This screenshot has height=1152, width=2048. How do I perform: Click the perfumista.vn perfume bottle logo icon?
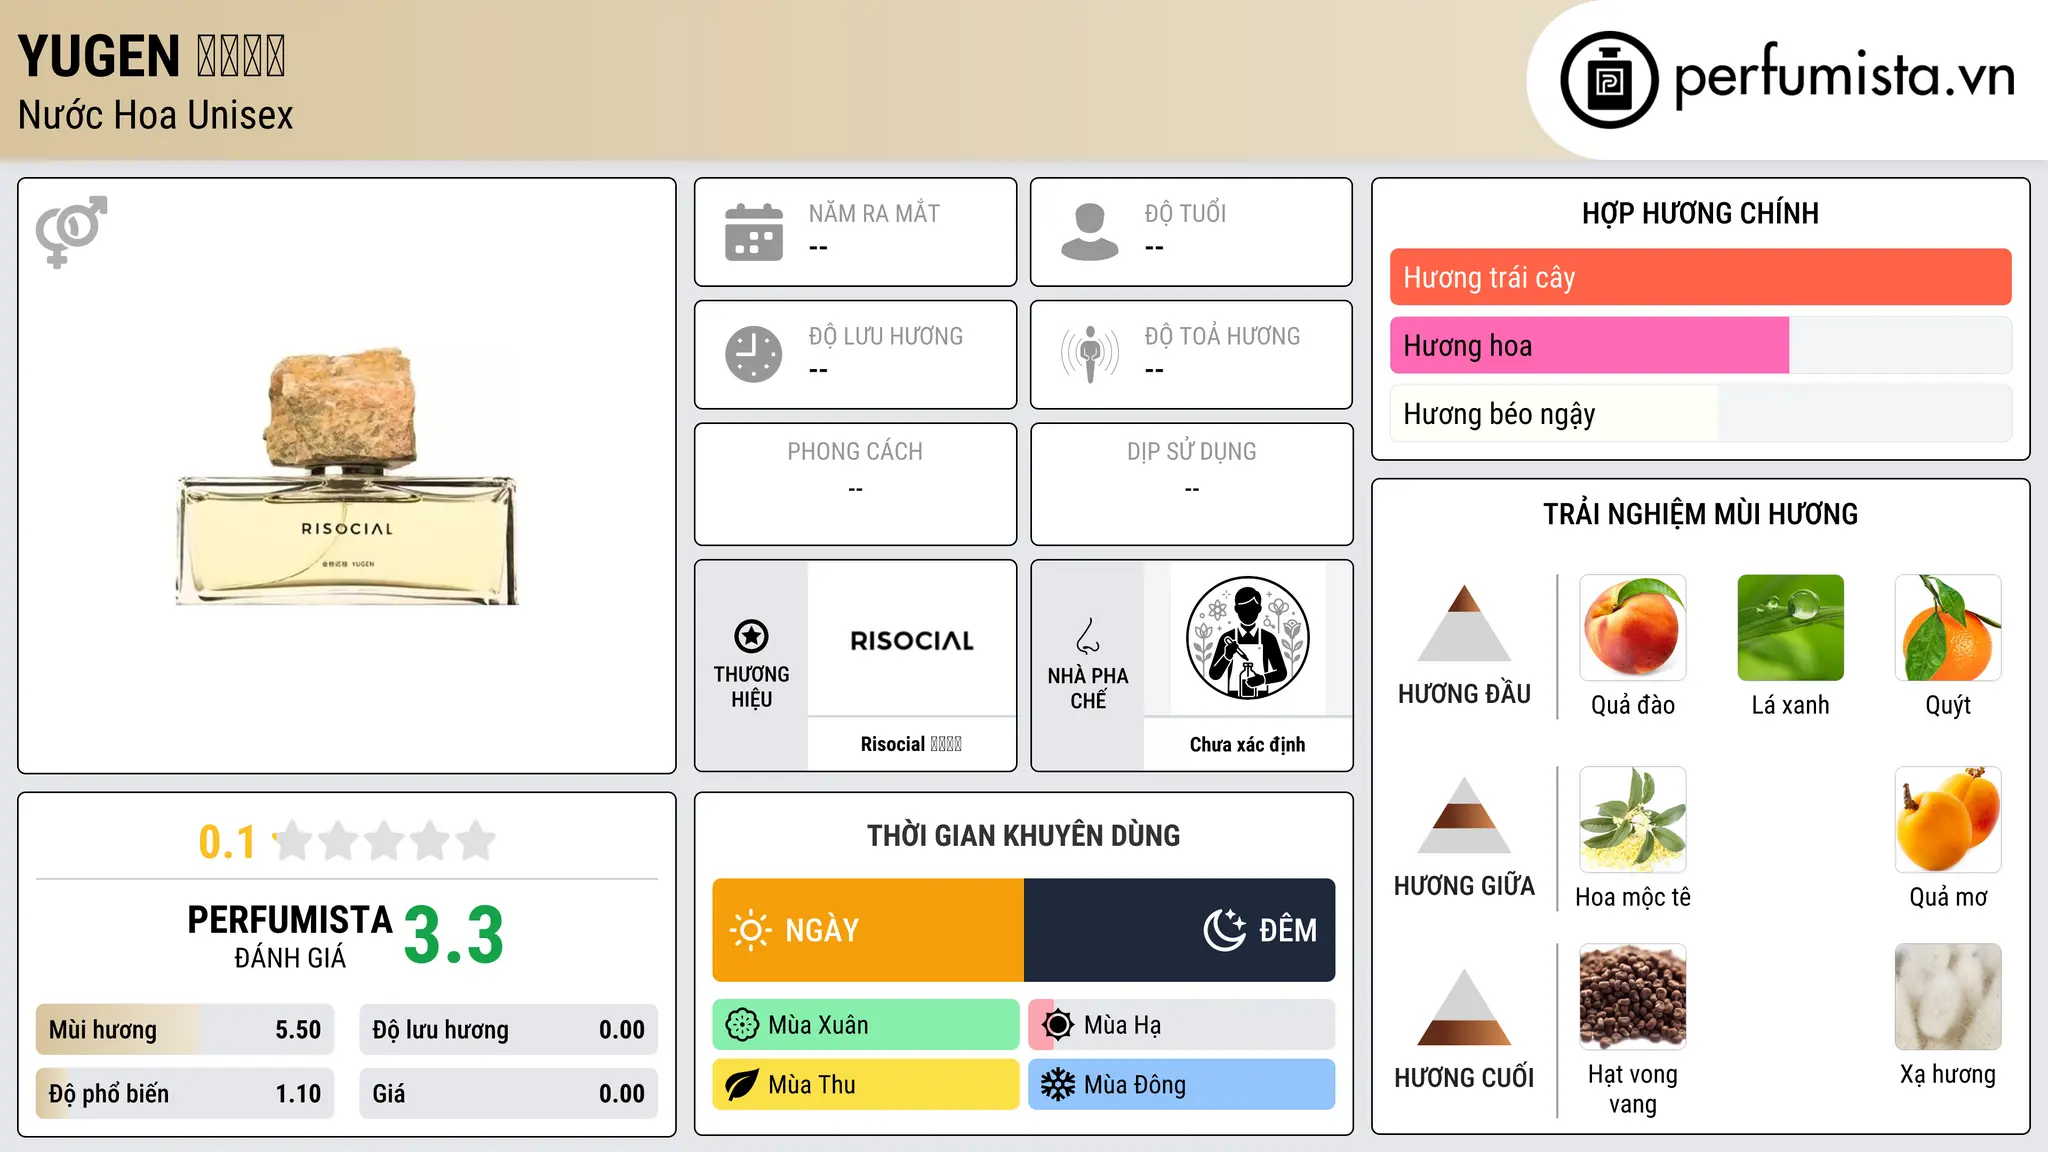click(1609, 80)
